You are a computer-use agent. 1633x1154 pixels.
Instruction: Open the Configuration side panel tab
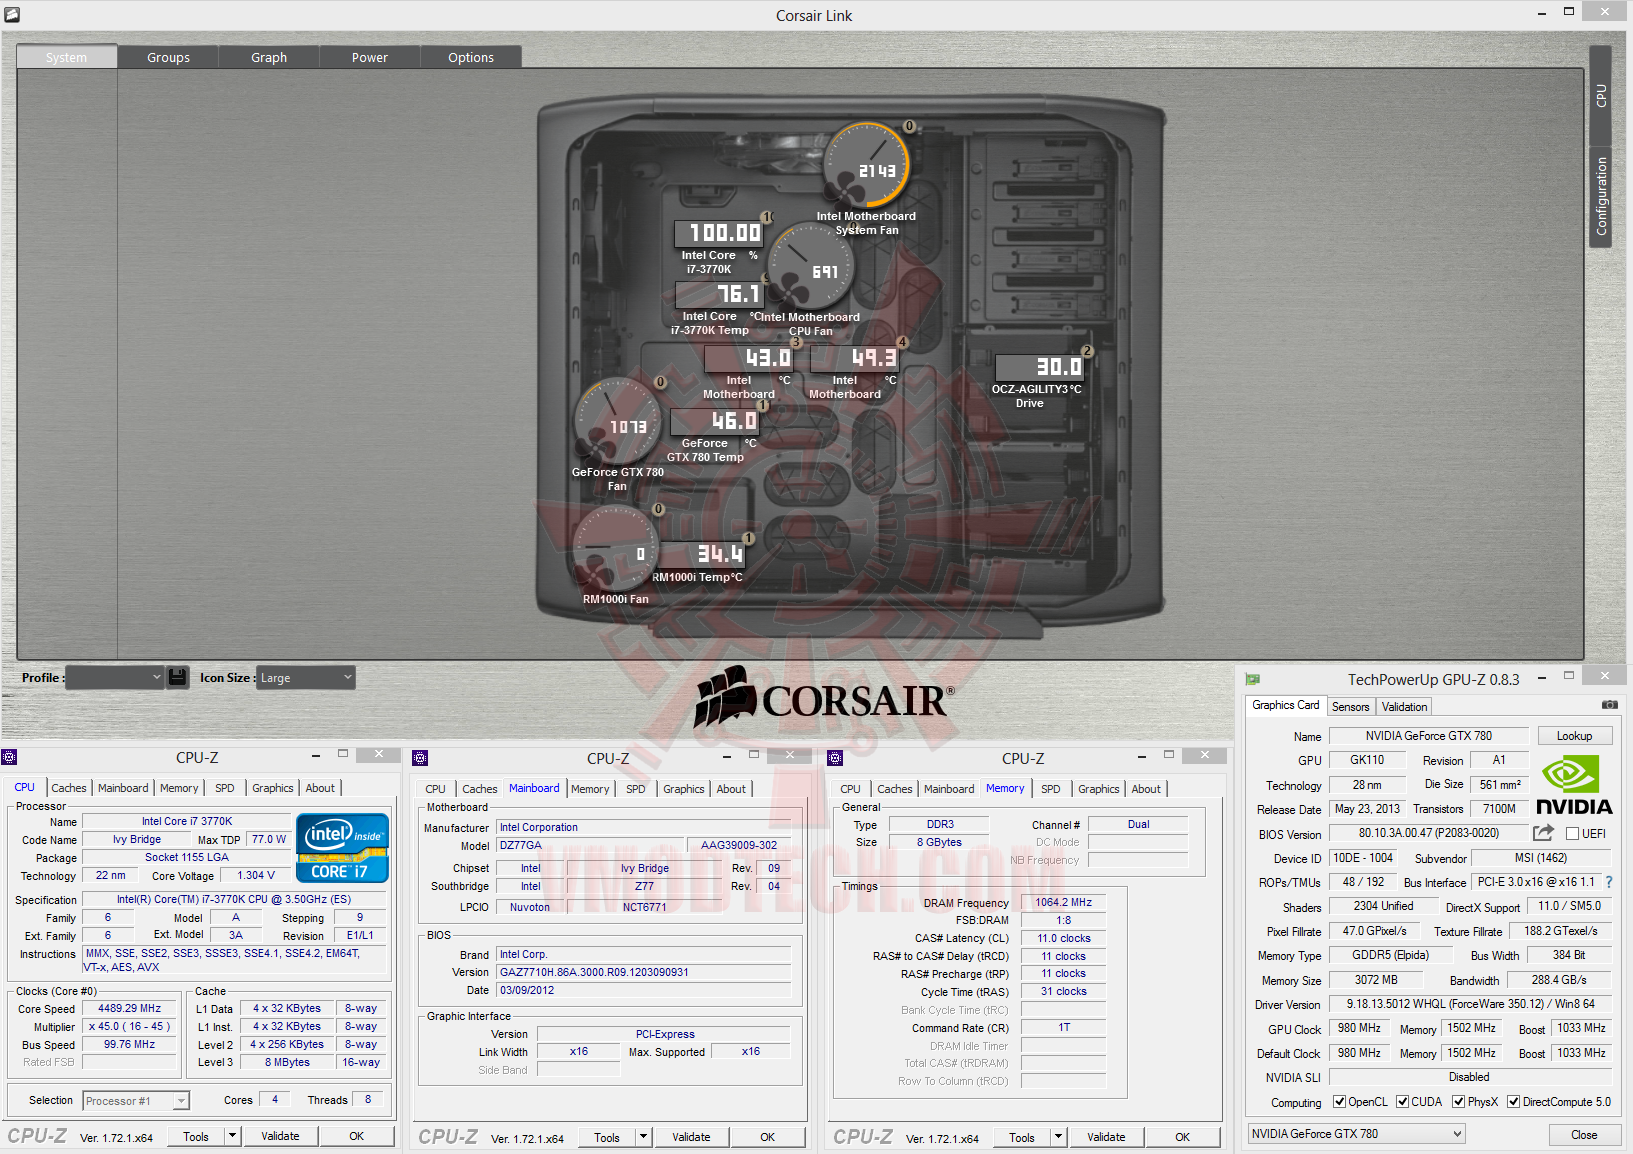[x=1601, y=196]
